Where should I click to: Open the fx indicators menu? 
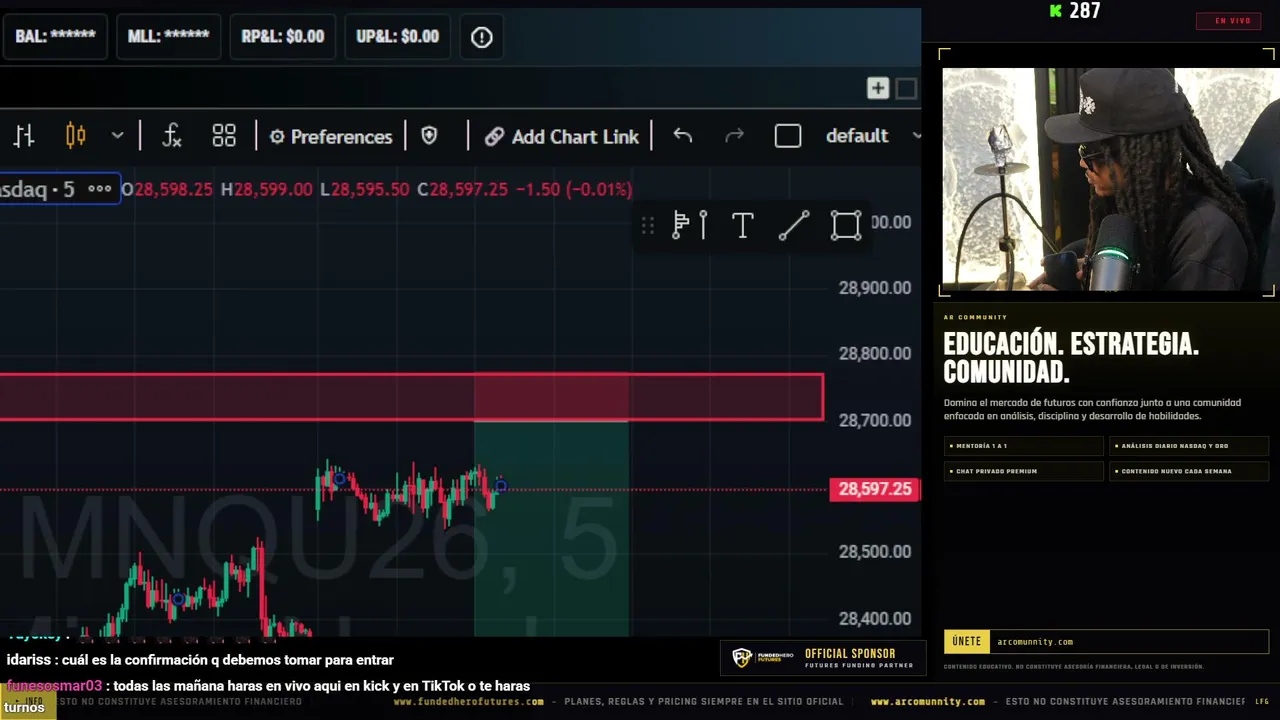coord(172,136)
